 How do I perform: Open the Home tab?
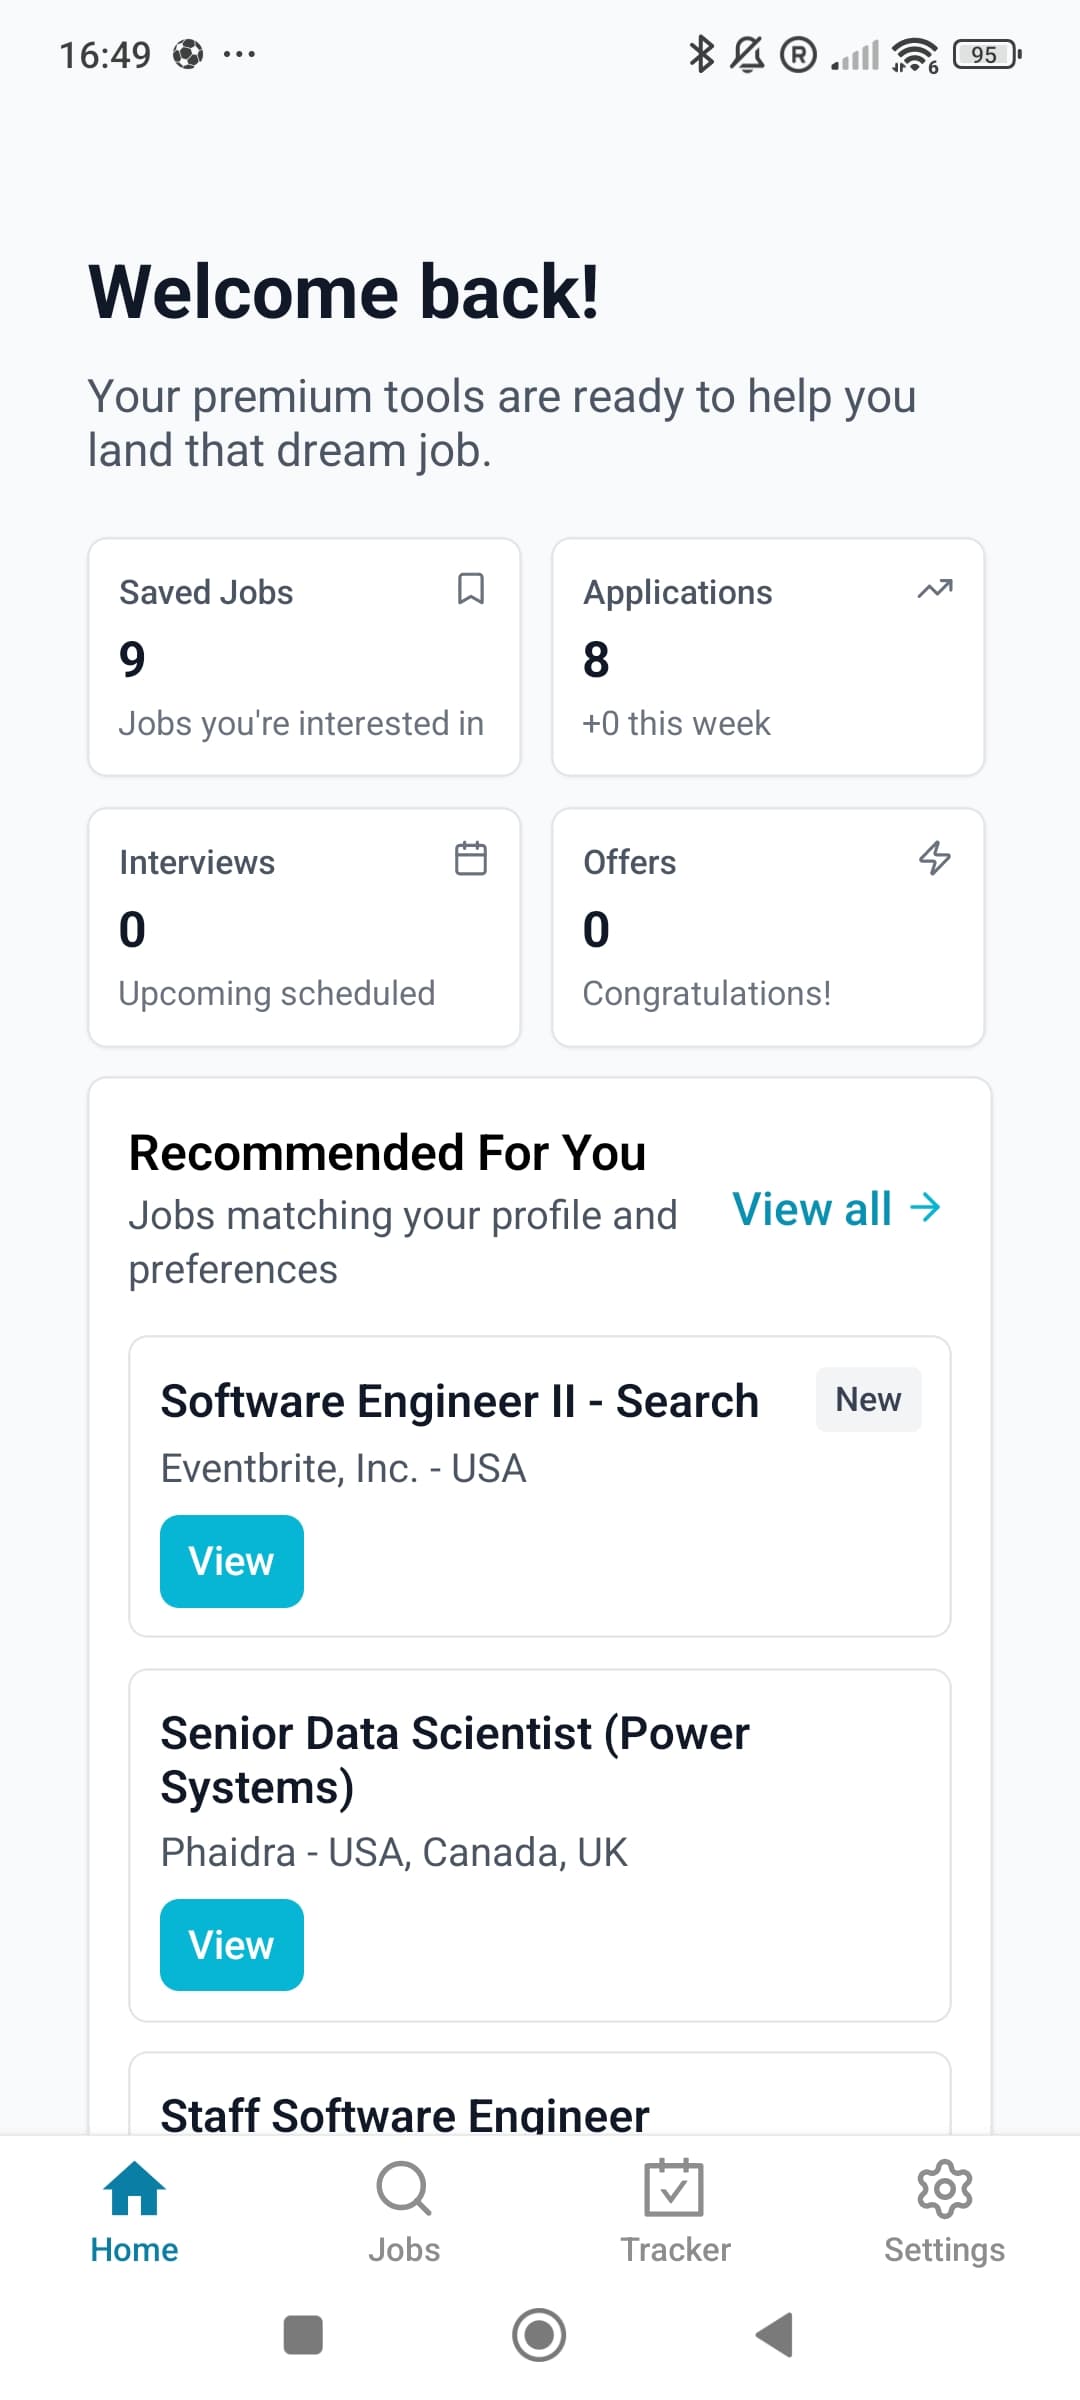pyautogui.click(x=134, y=2212)
